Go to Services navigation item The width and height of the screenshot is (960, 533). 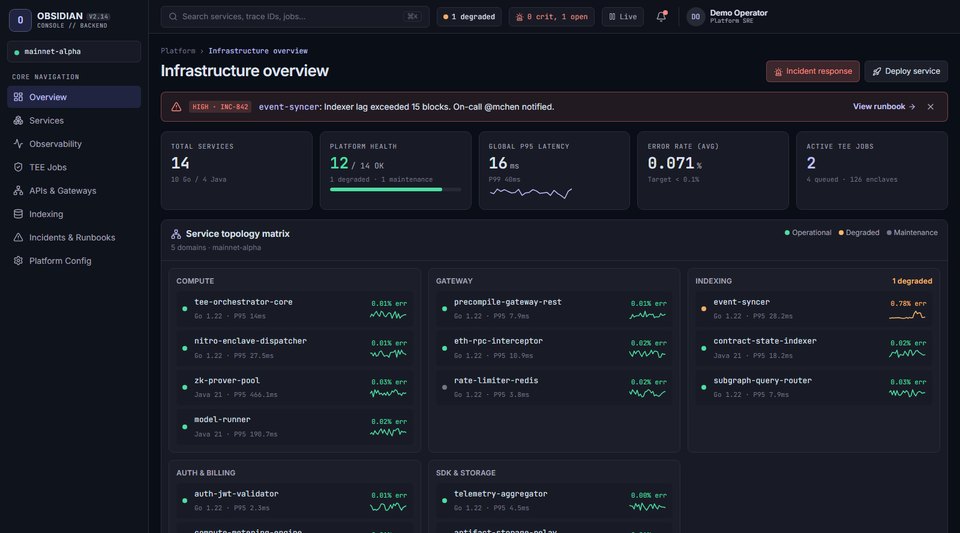click(74, 121)
